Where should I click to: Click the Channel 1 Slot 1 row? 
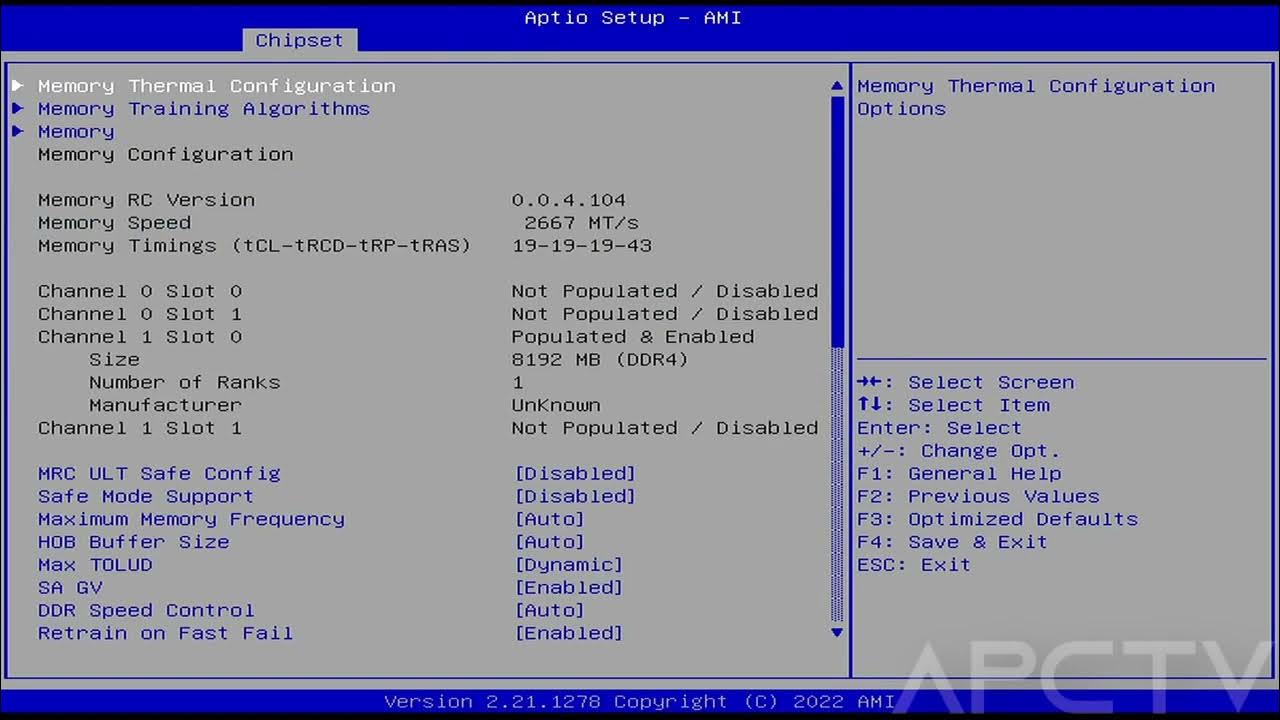428,429
